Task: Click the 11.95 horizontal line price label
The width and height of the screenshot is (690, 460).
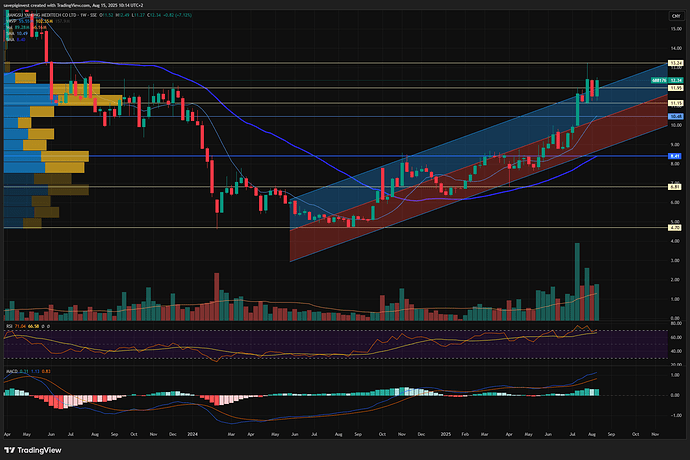Action: 675,88
